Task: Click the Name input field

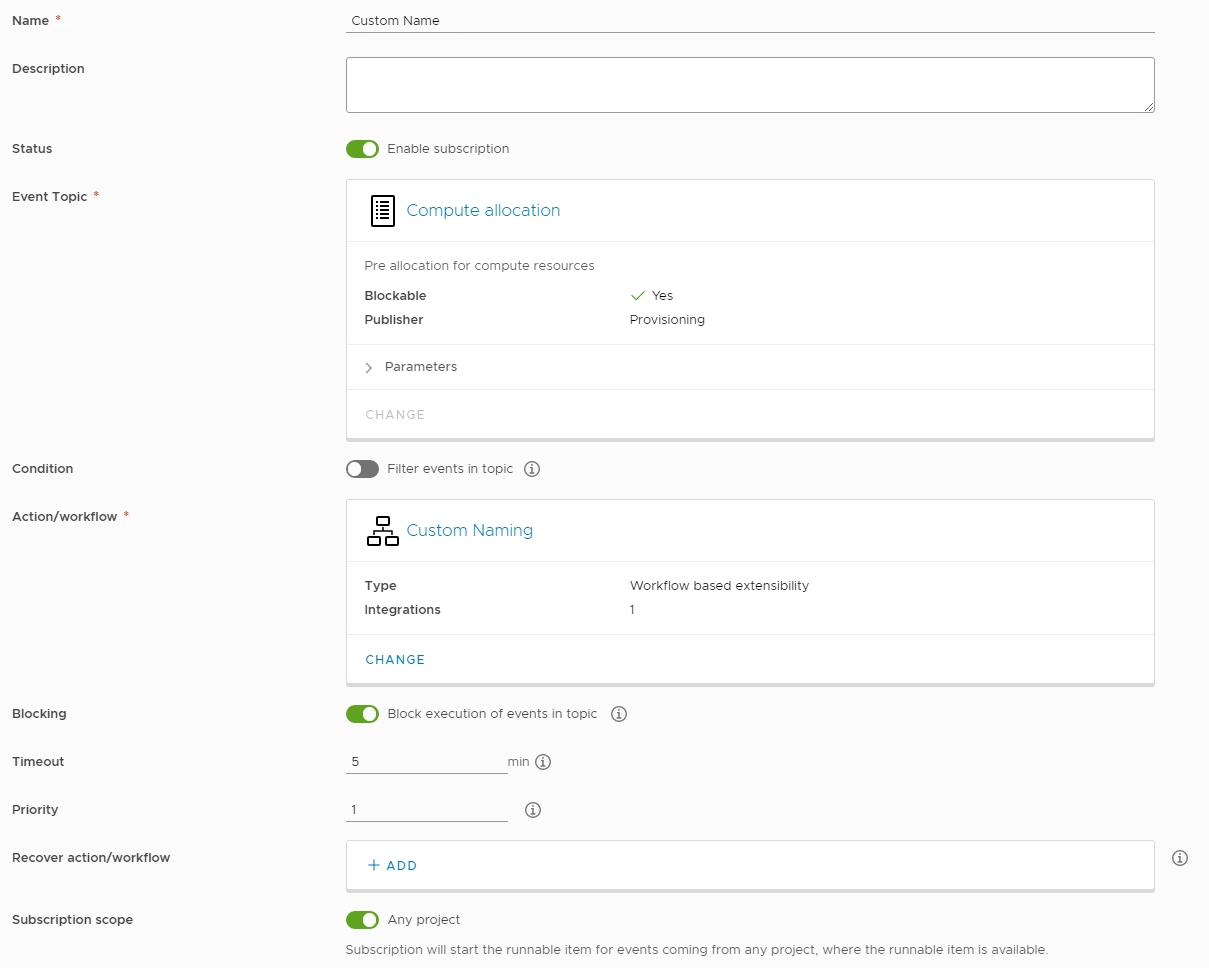Action: [750, 21]
